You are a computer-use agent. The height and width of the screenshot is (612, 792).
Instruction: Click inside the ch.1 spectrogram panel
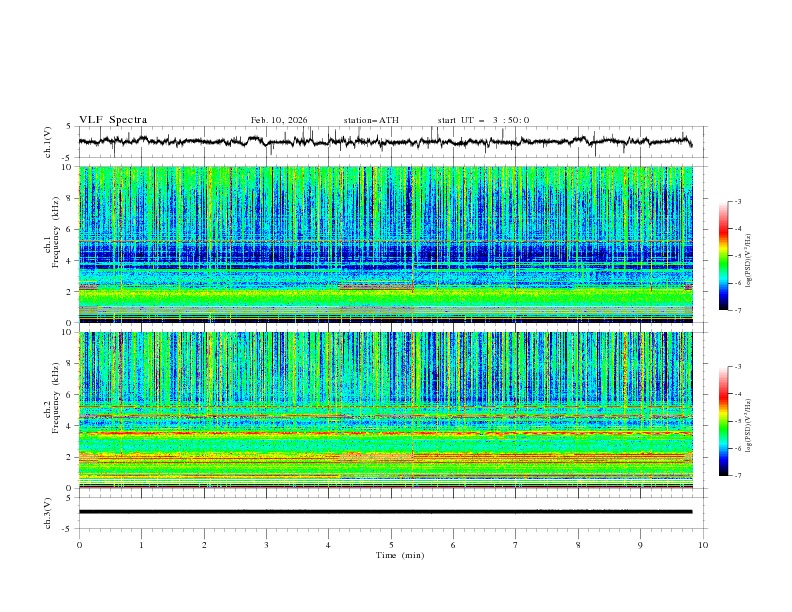pos(390,245)
